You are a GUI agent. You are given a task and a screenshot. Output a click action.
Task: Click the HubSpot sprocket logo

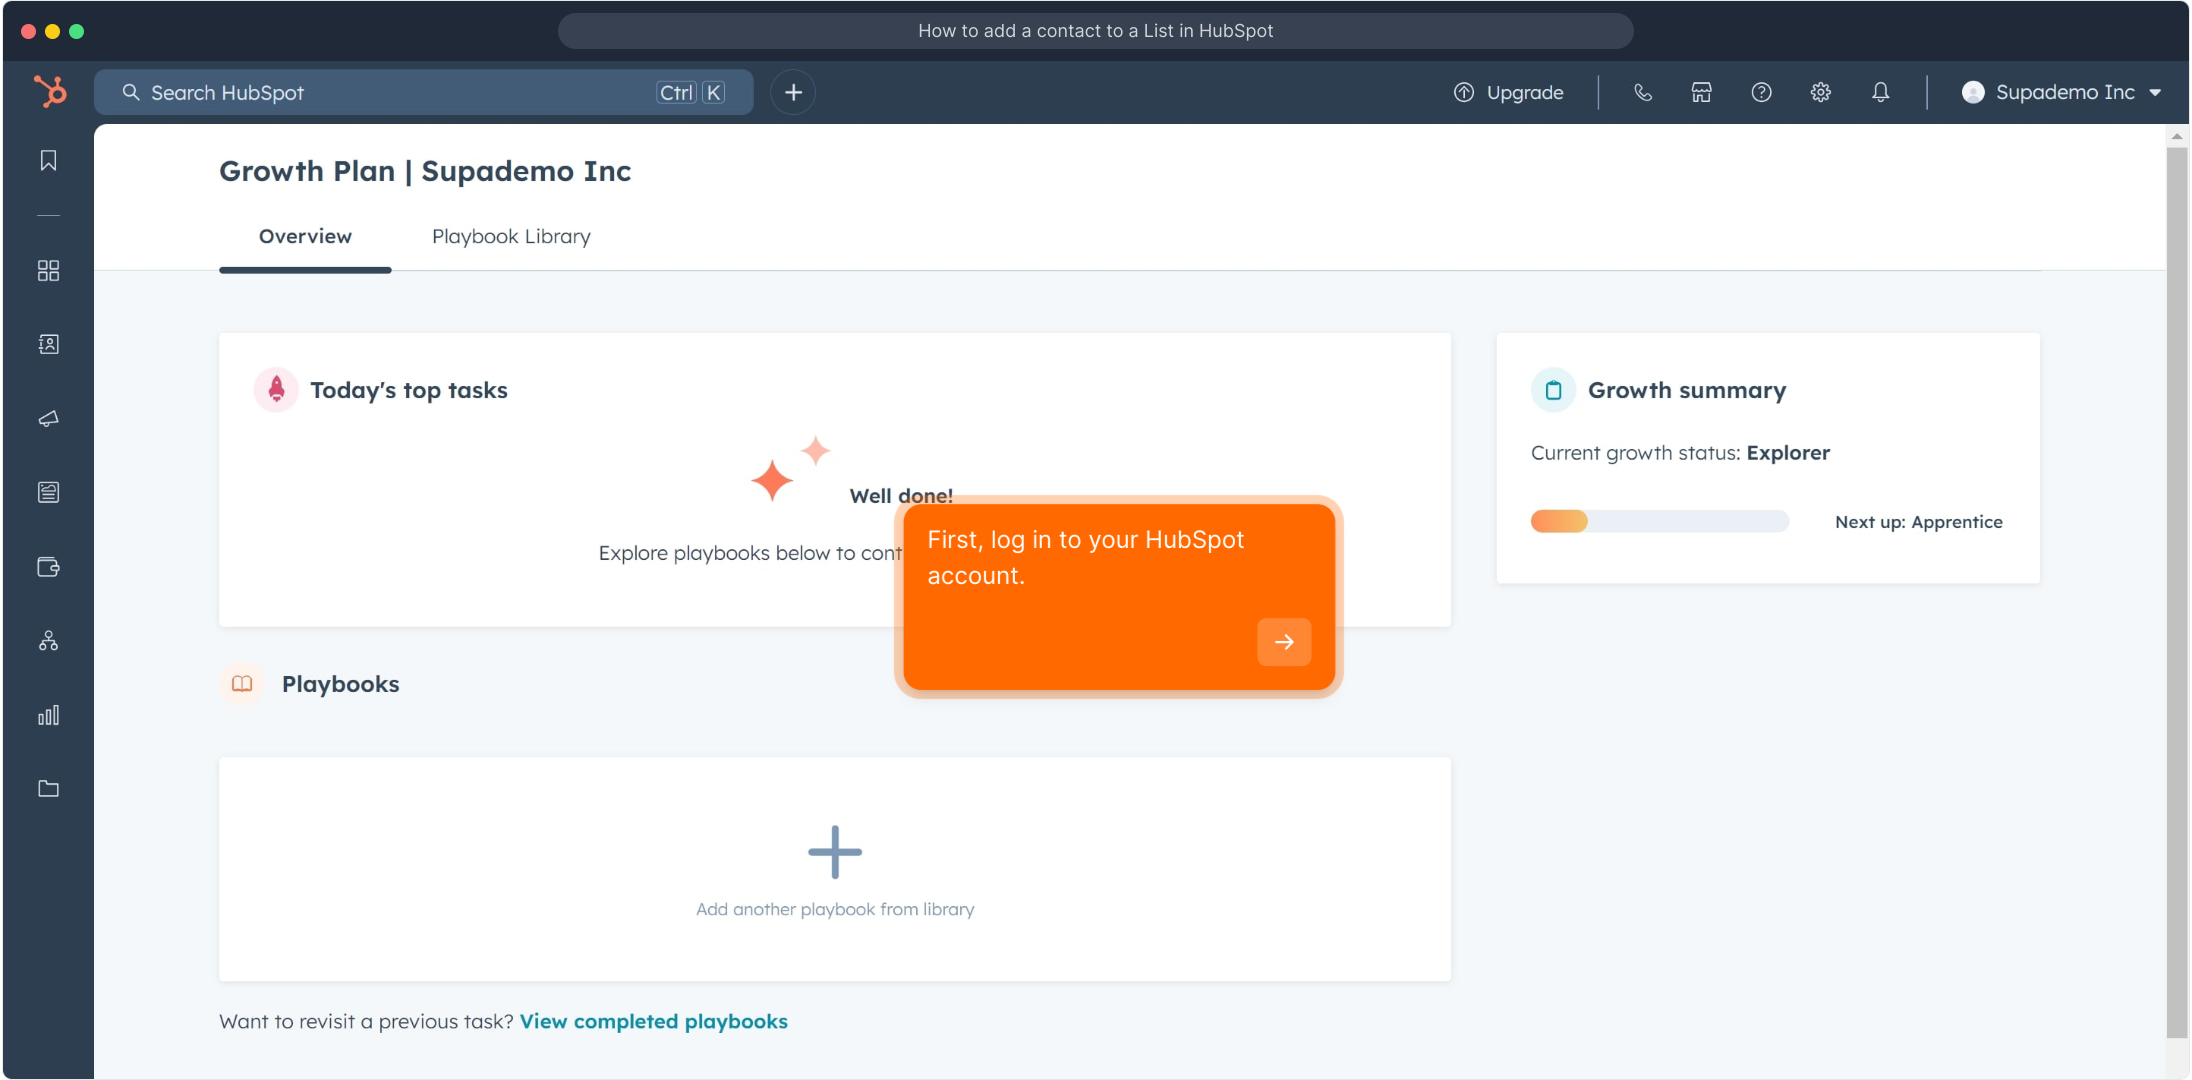click(49, 92)
